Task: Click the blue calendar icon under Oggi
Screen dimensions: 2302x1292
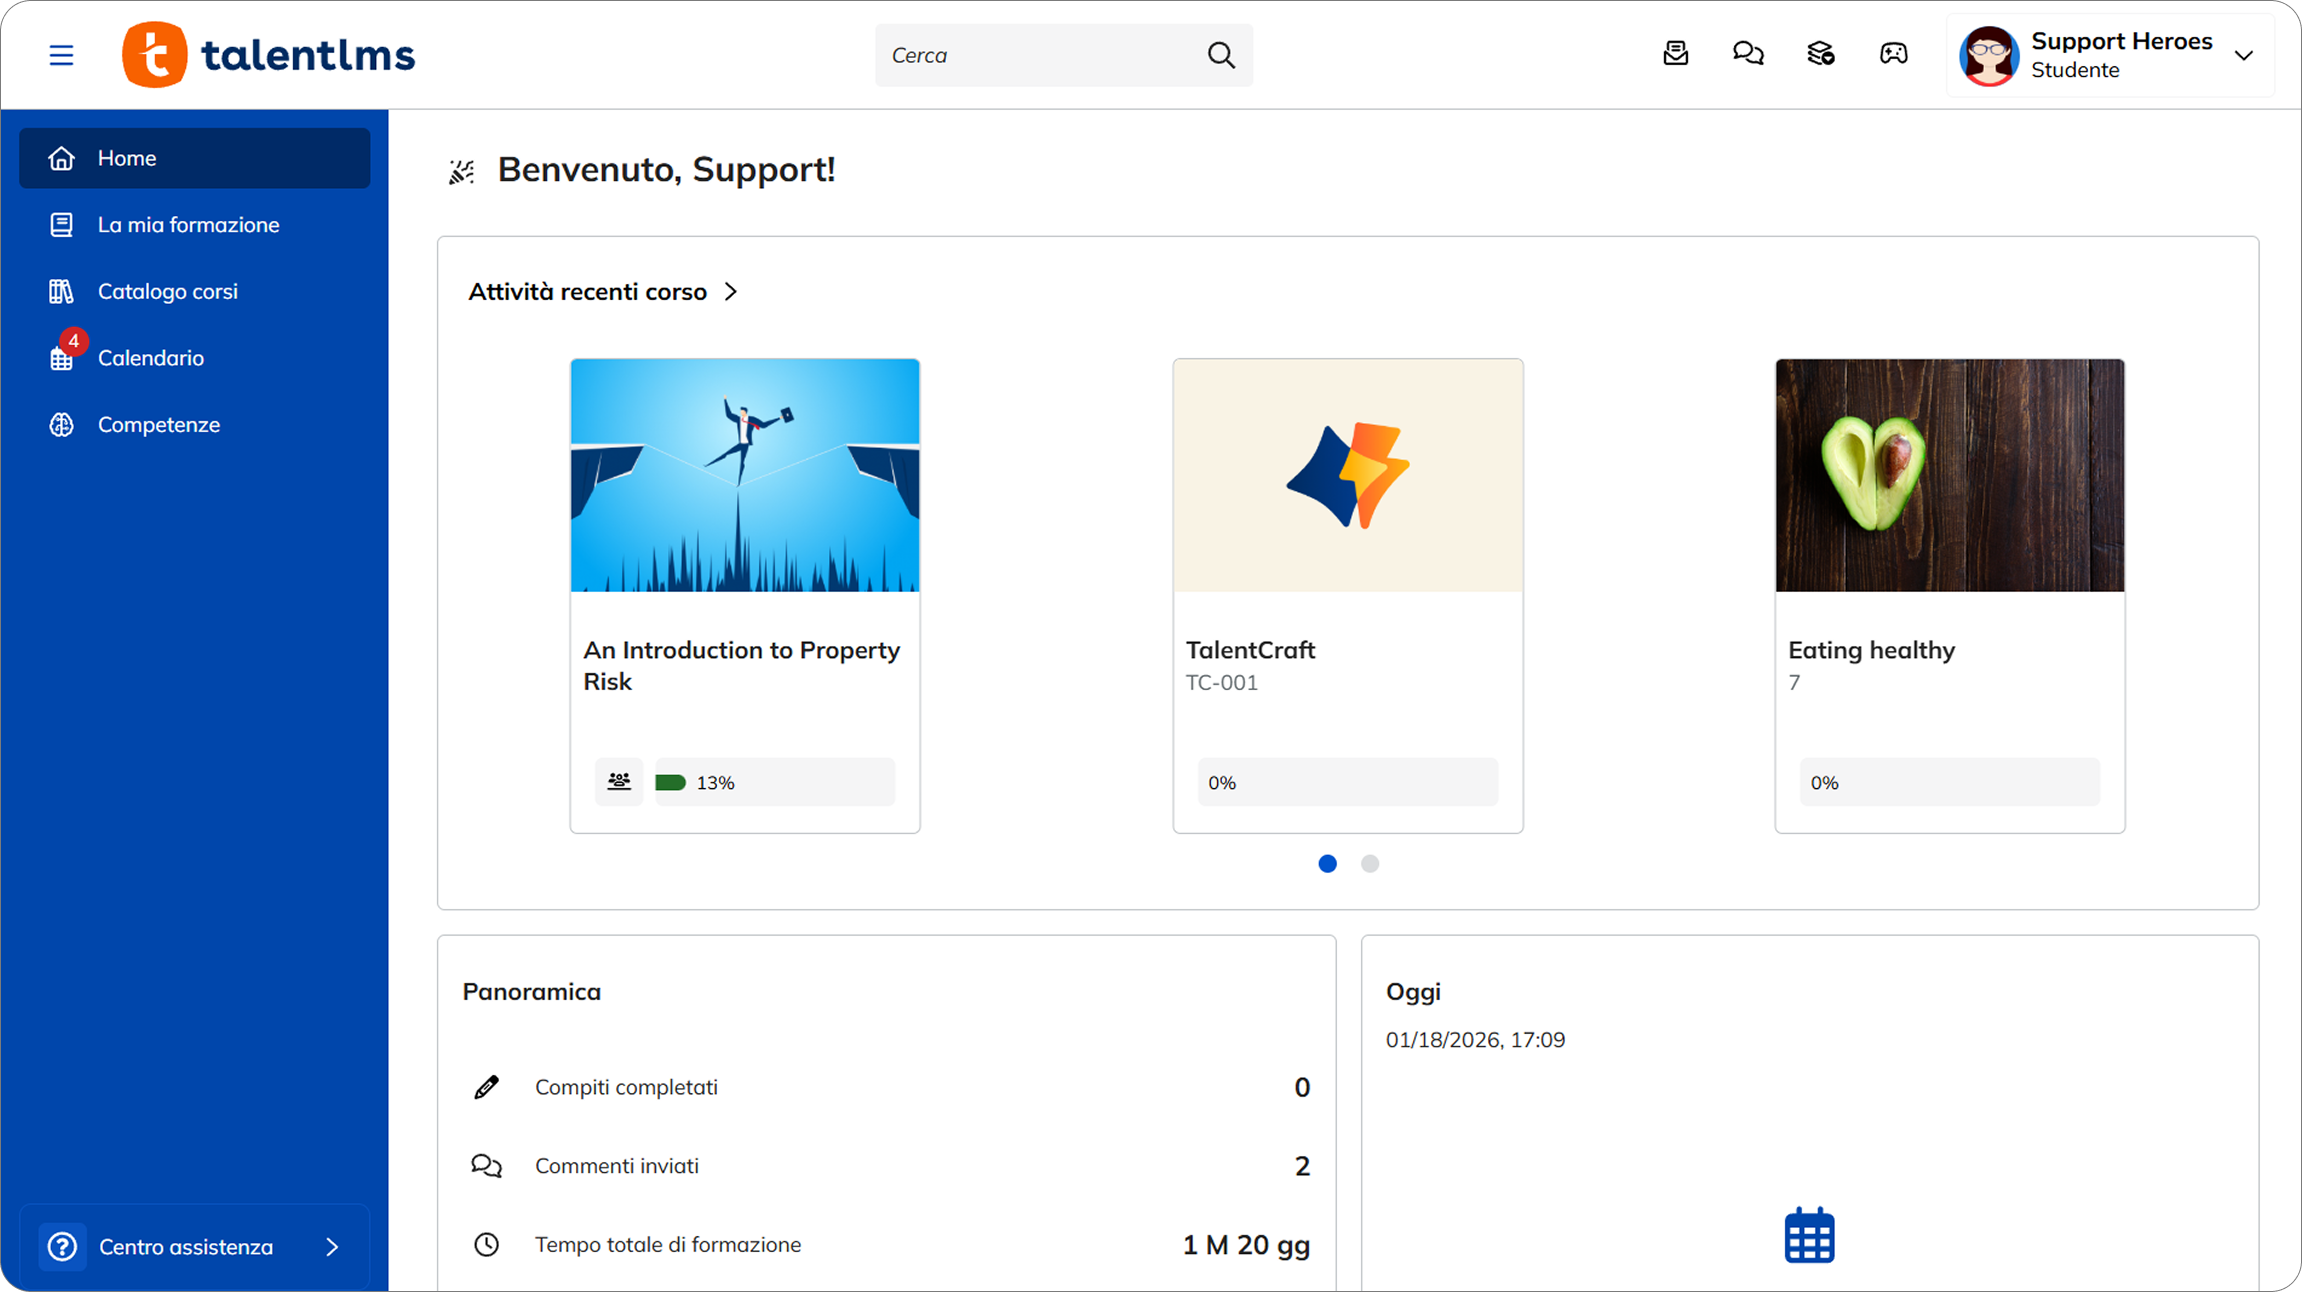Action: 1809,1236
